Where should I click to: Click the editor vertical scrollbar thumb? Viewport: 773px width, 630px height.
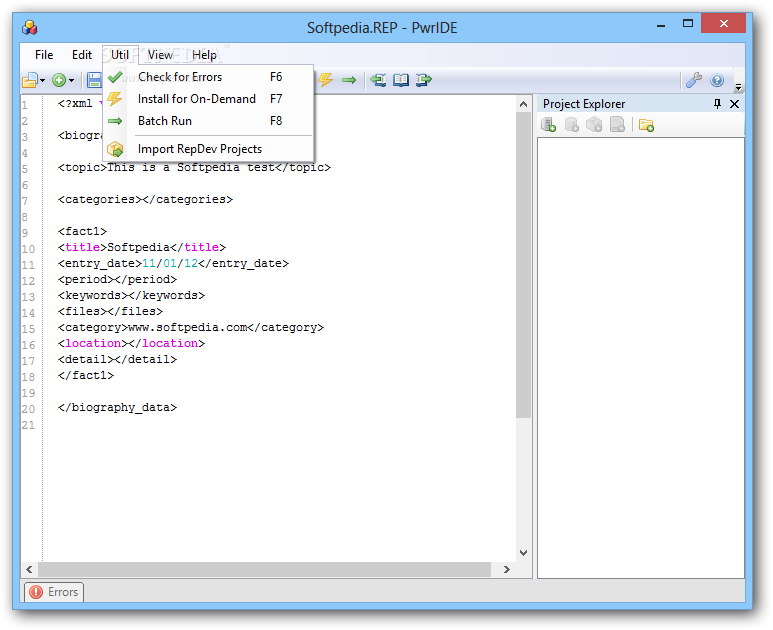pyautogui.click(x=524, y=265)
